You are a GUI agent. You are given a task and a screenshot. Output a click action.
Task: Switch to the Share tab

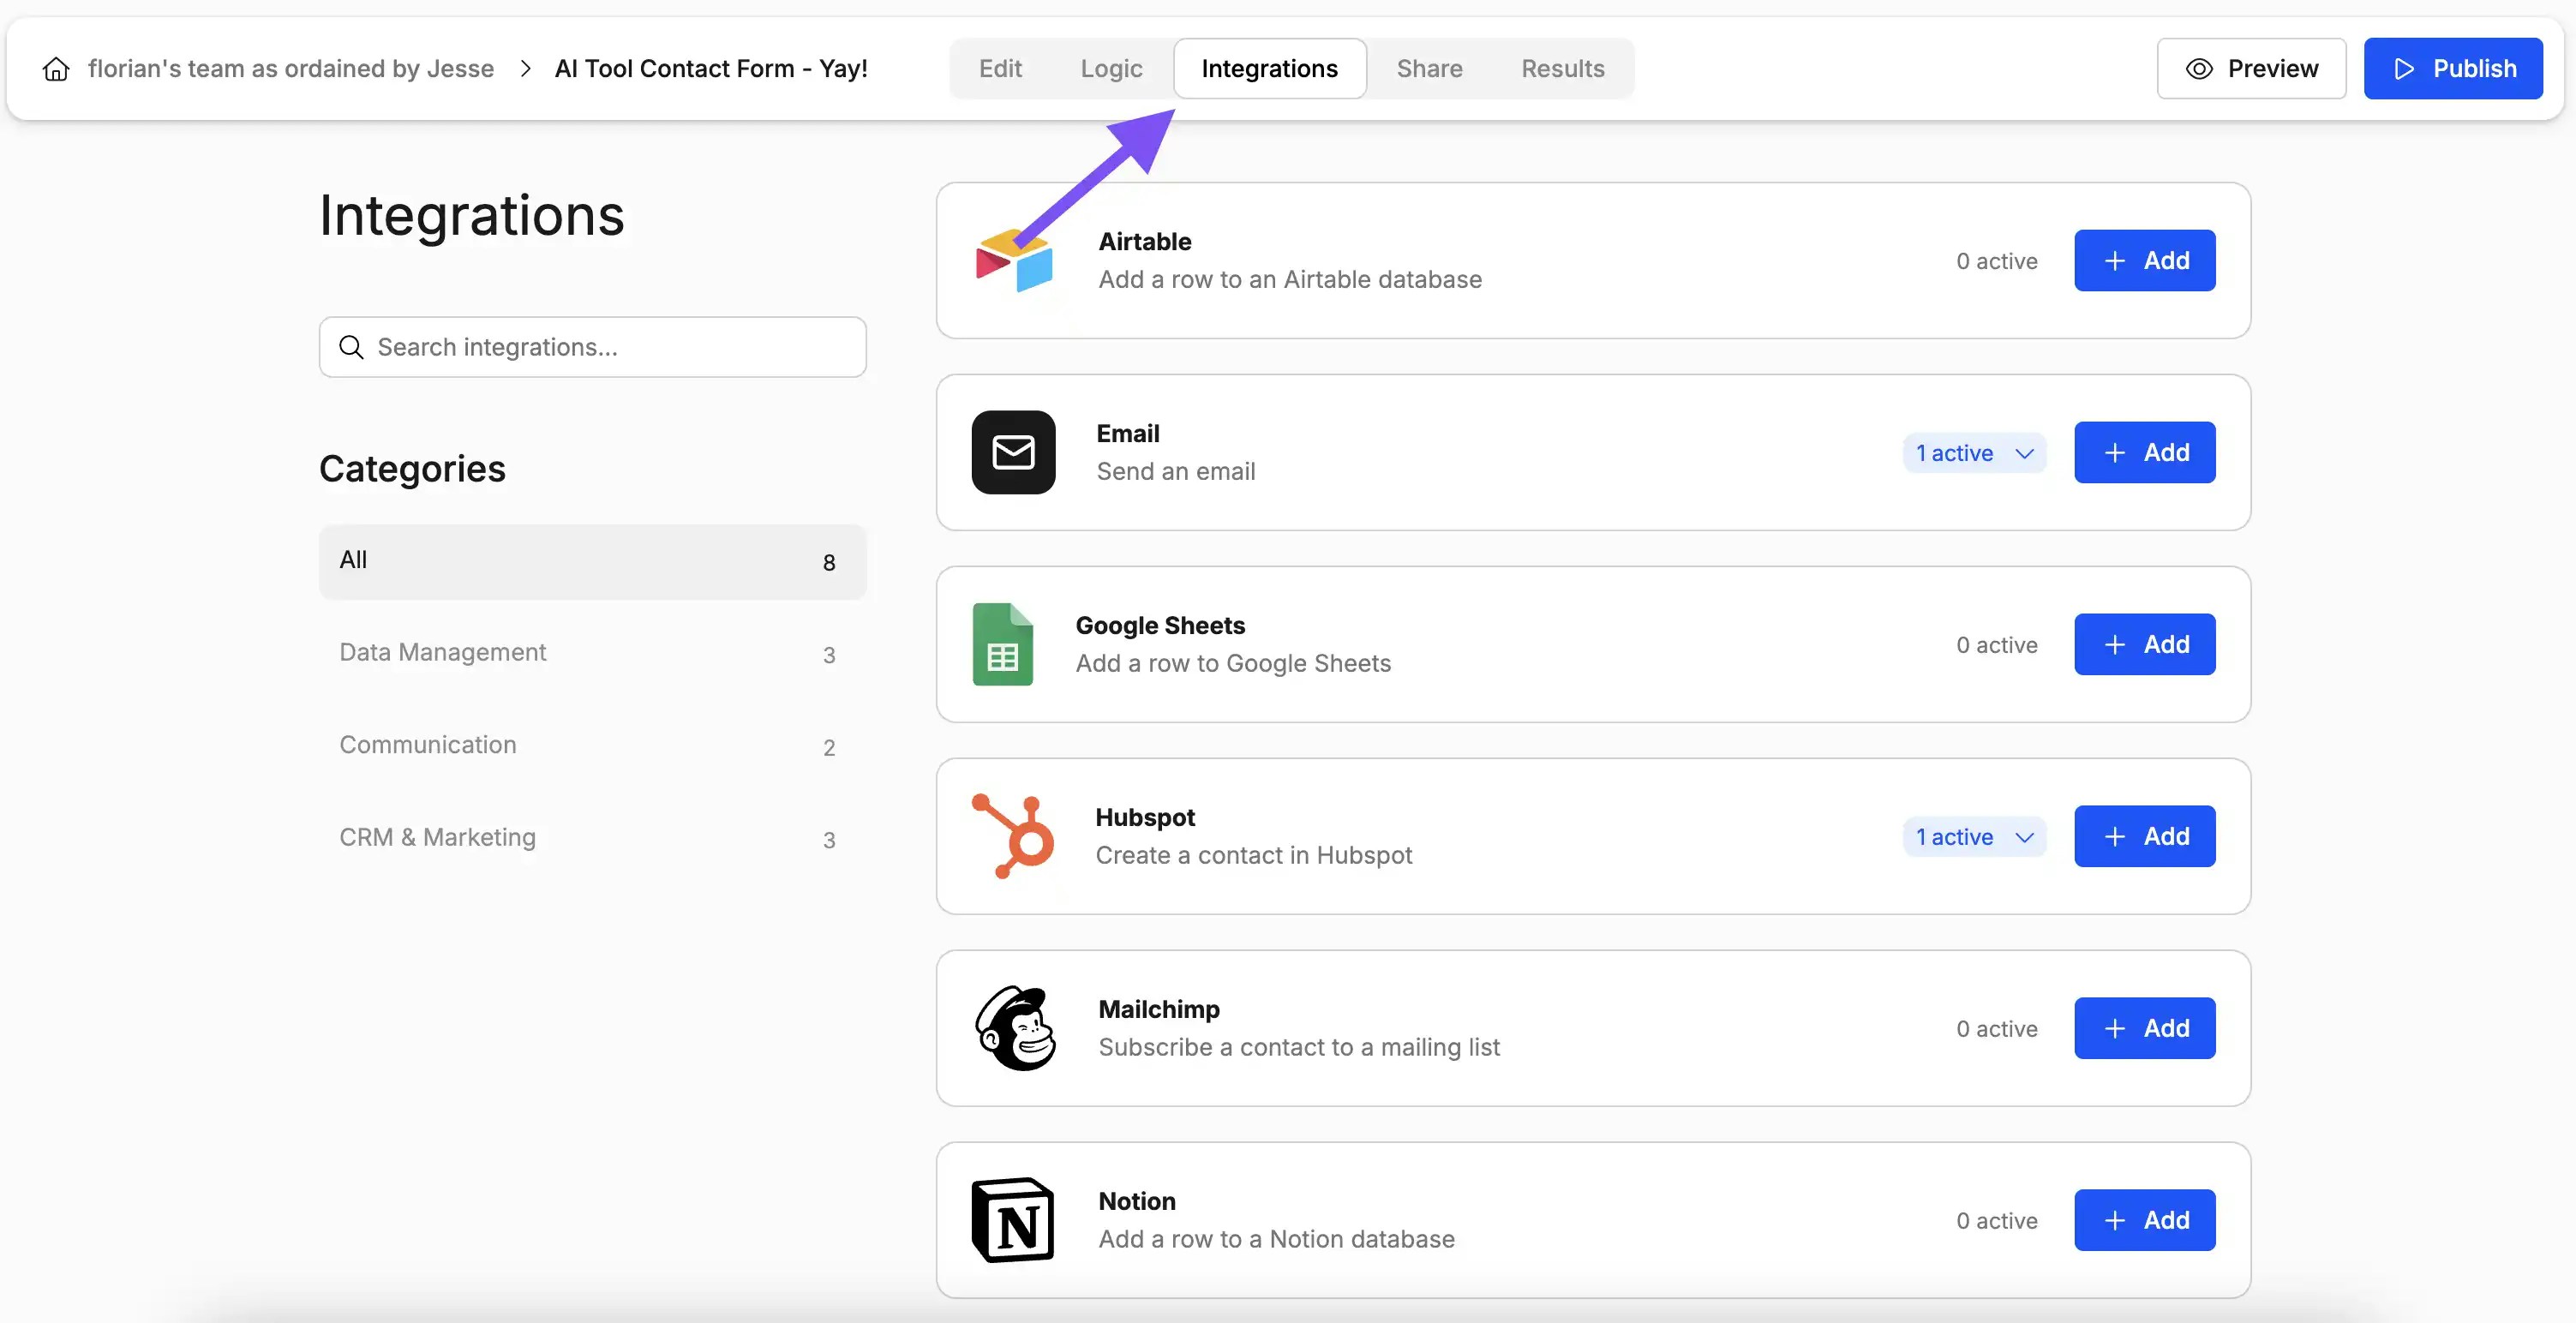[x=1429, y=68]
